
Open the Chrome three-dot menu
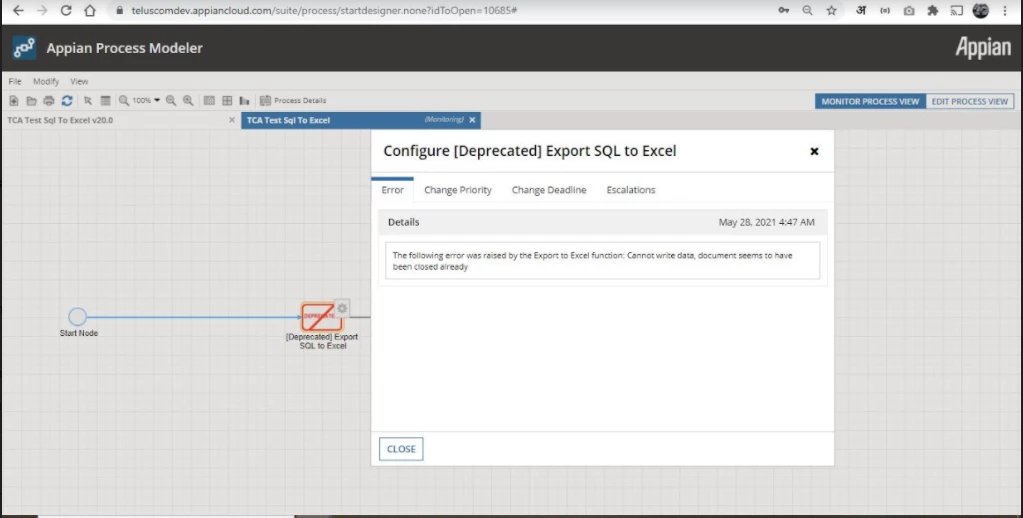pos(1005,10)
